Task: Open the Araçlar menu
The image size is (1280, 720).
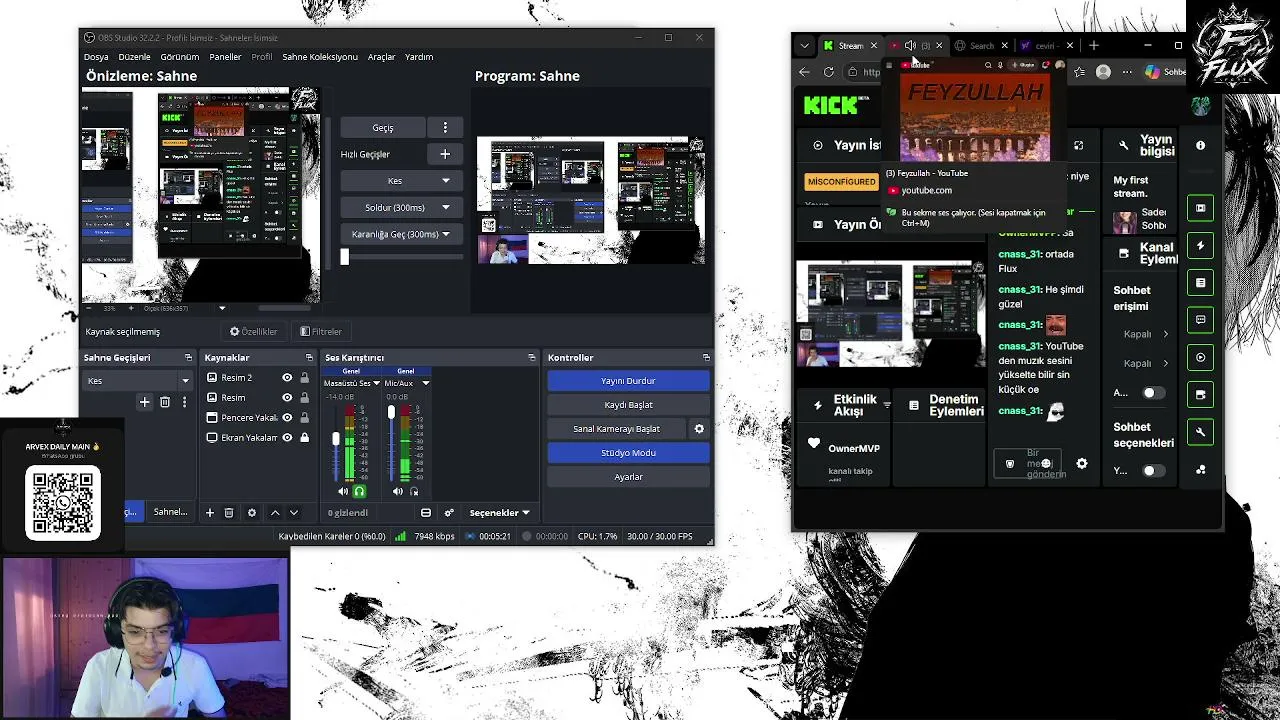Action: tap(381, 57)
